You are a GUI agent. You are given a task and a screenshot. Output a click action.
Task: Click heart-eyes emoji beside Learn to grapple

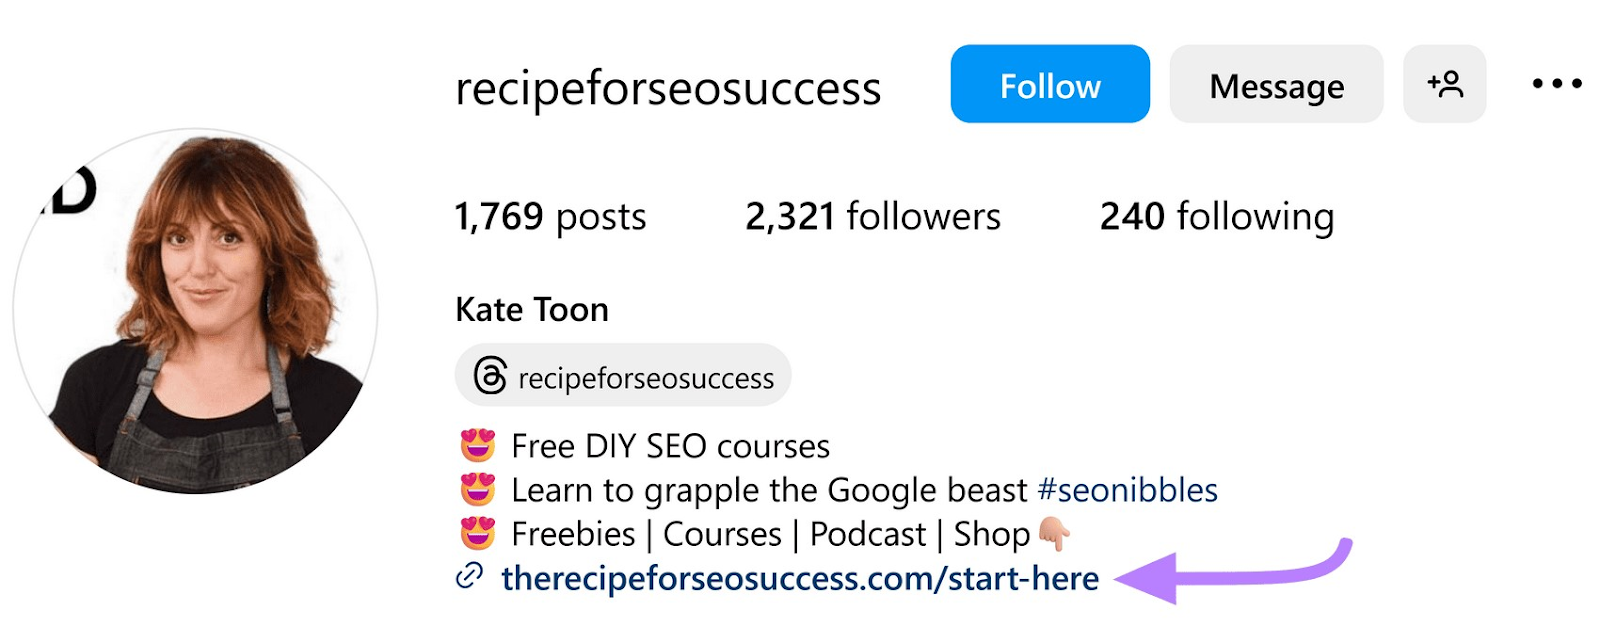(x=478, y=490)
